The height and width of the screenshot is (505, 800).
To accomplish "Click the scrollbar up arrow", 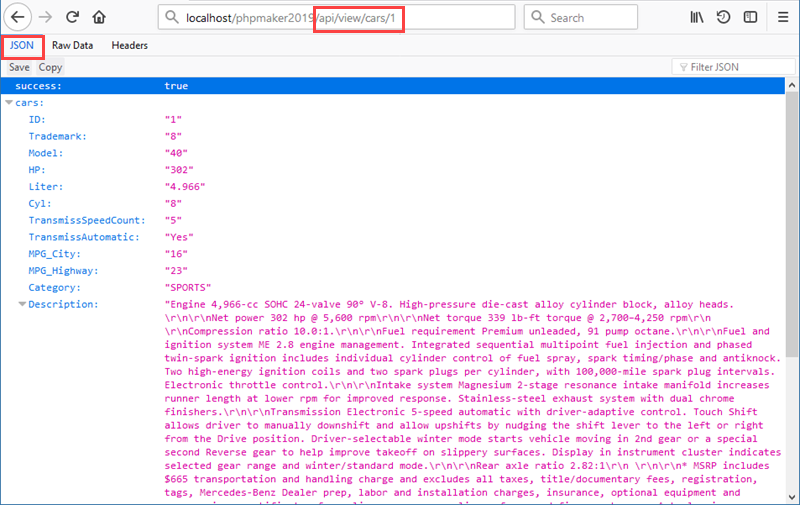I will click(792, 85).
